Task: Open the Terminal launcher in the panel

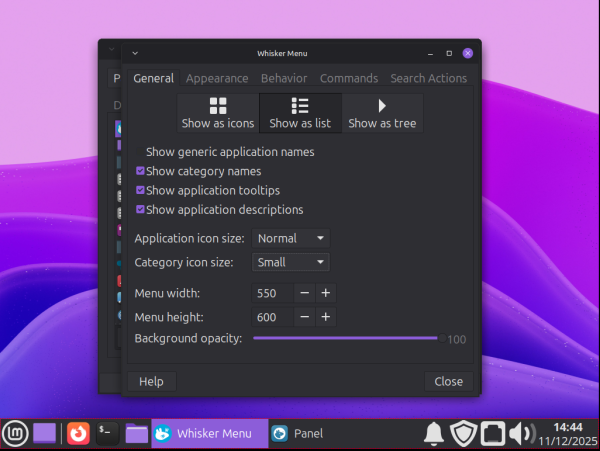Action: 107,433
